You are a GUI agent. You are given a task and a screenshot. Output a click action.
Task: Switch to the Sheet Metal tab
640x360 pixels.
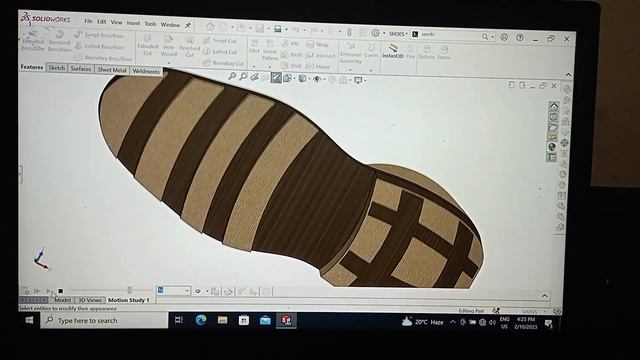click(111, 70)
